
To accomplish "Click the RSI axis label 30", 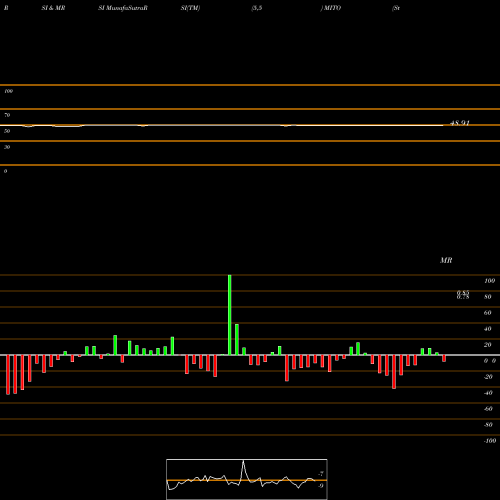I will tap(7, 147).
